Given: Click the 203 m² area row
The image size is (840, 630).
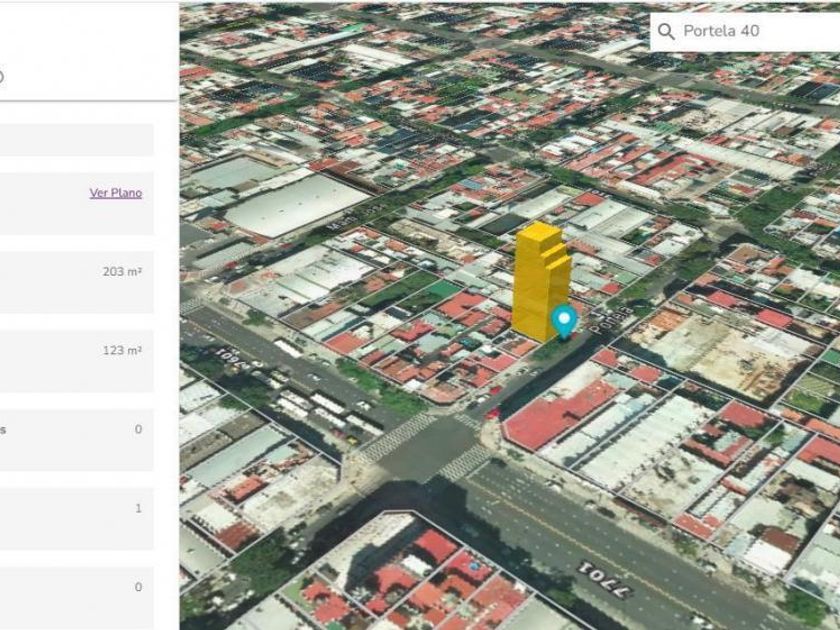Looking at the screenshot, I should coord(76,282).
